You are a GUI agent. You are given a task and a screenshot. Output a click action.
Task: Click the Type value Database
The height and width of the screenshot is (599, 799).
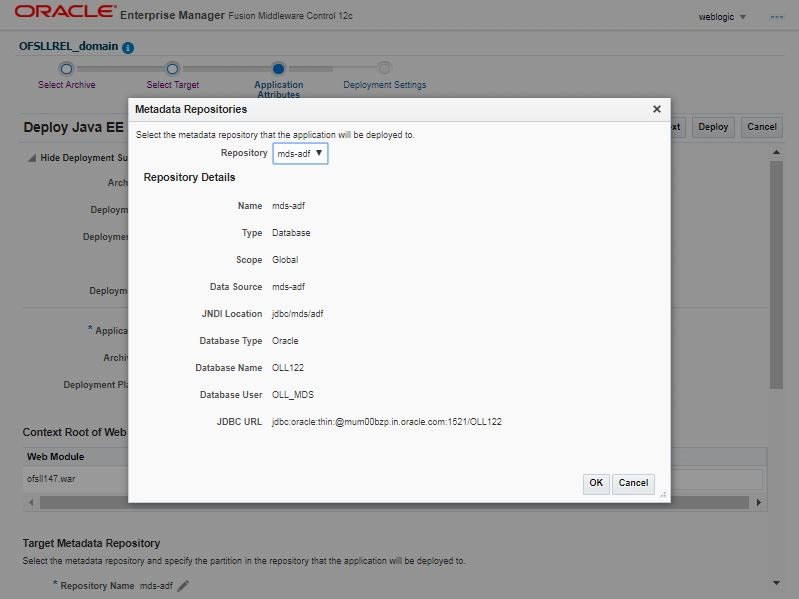pos(291,233)
